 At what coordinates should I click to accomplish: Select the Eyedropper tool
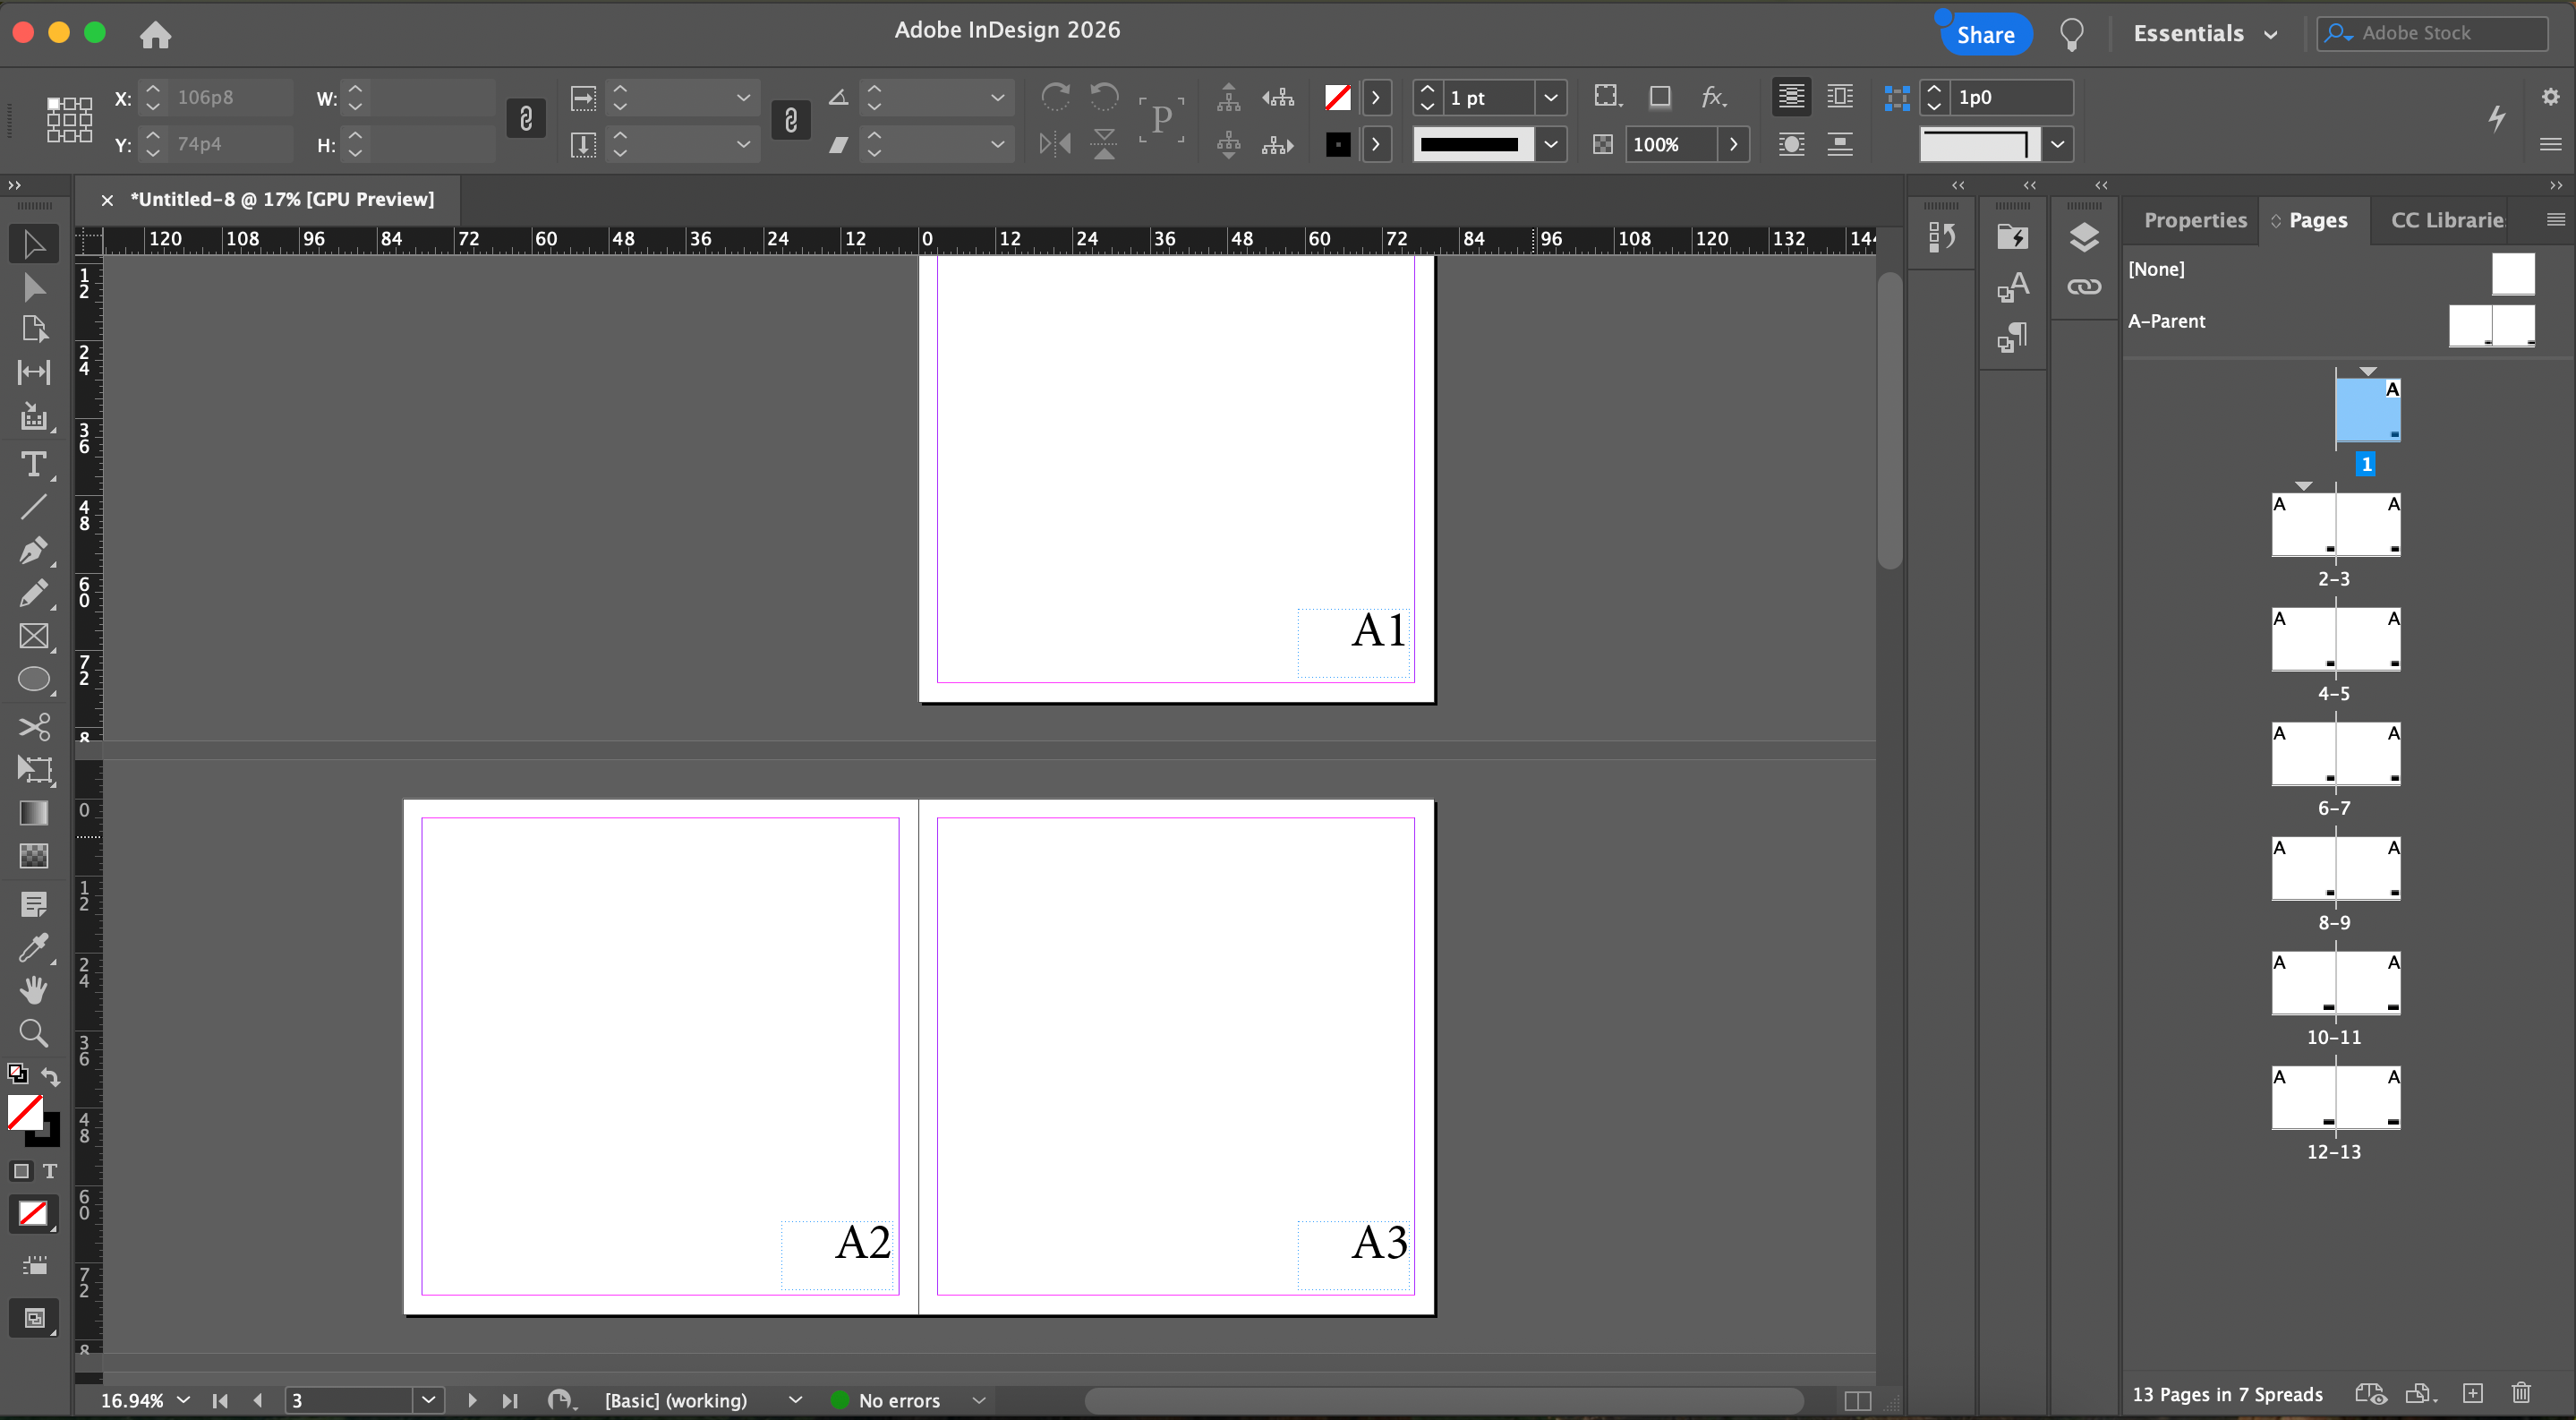point(33,947)
